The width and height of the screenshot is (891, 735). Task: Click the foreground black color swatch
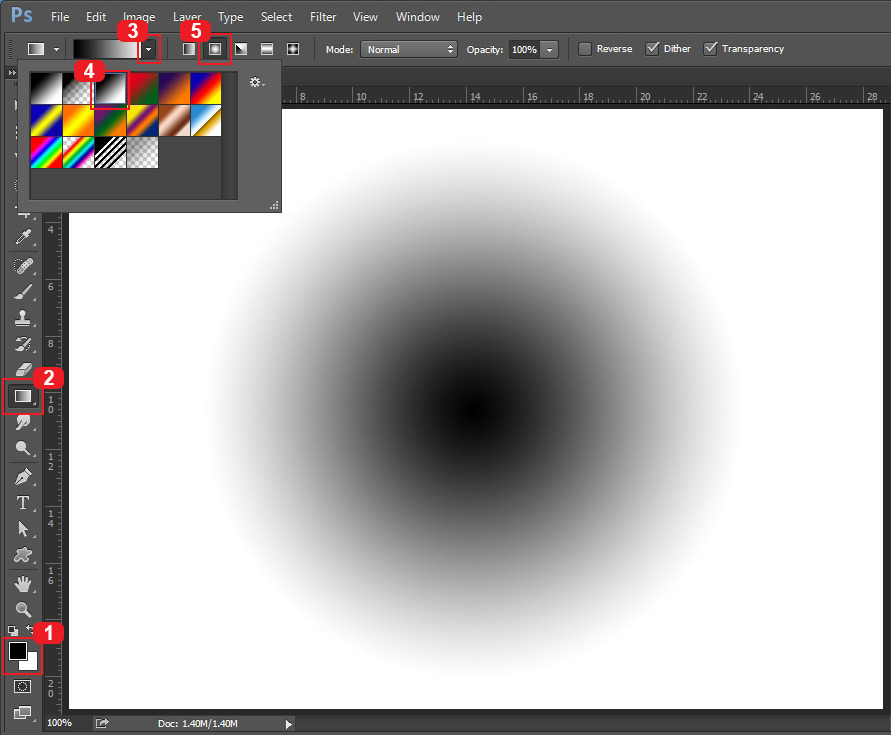pyautogui.click(x=18, y=651)
